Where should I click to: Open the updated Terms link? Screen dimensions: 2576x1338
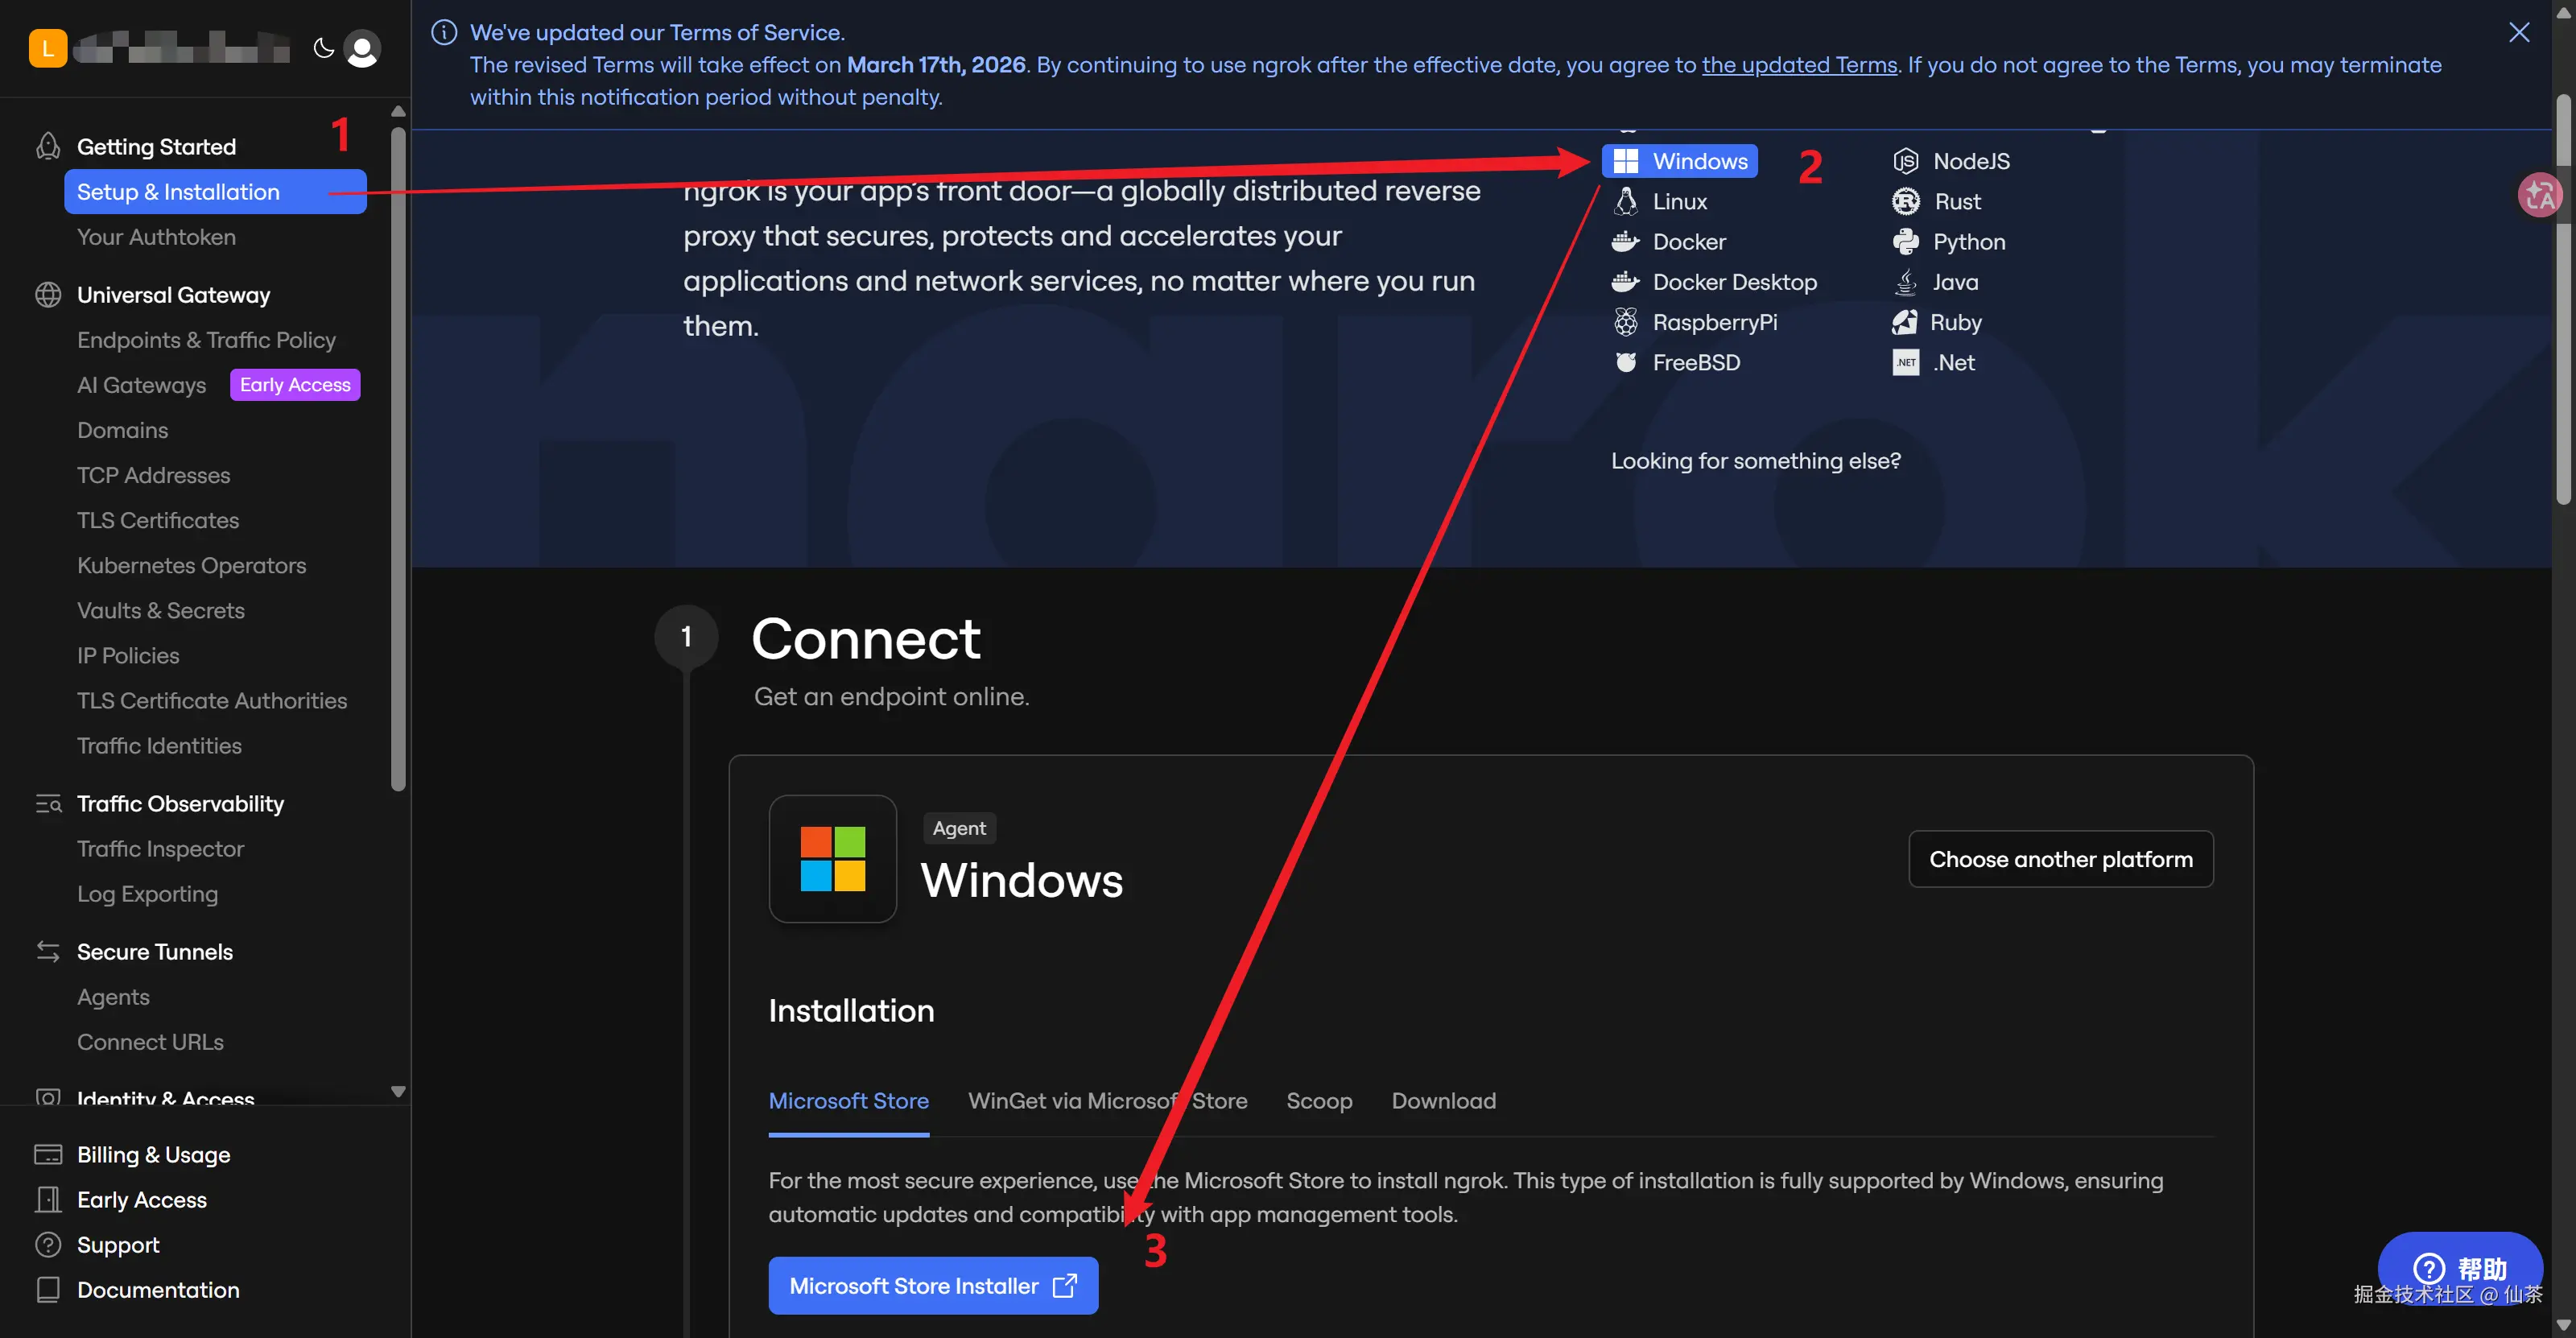1799,65
